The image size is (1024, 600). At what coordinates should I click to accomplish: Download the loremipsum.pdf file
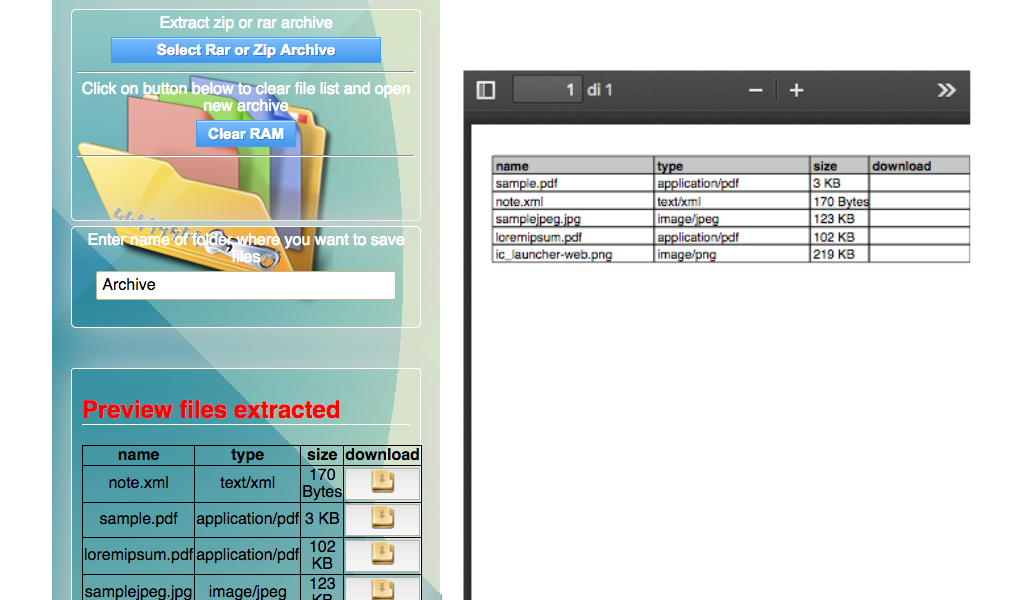(x=381, y=555)
